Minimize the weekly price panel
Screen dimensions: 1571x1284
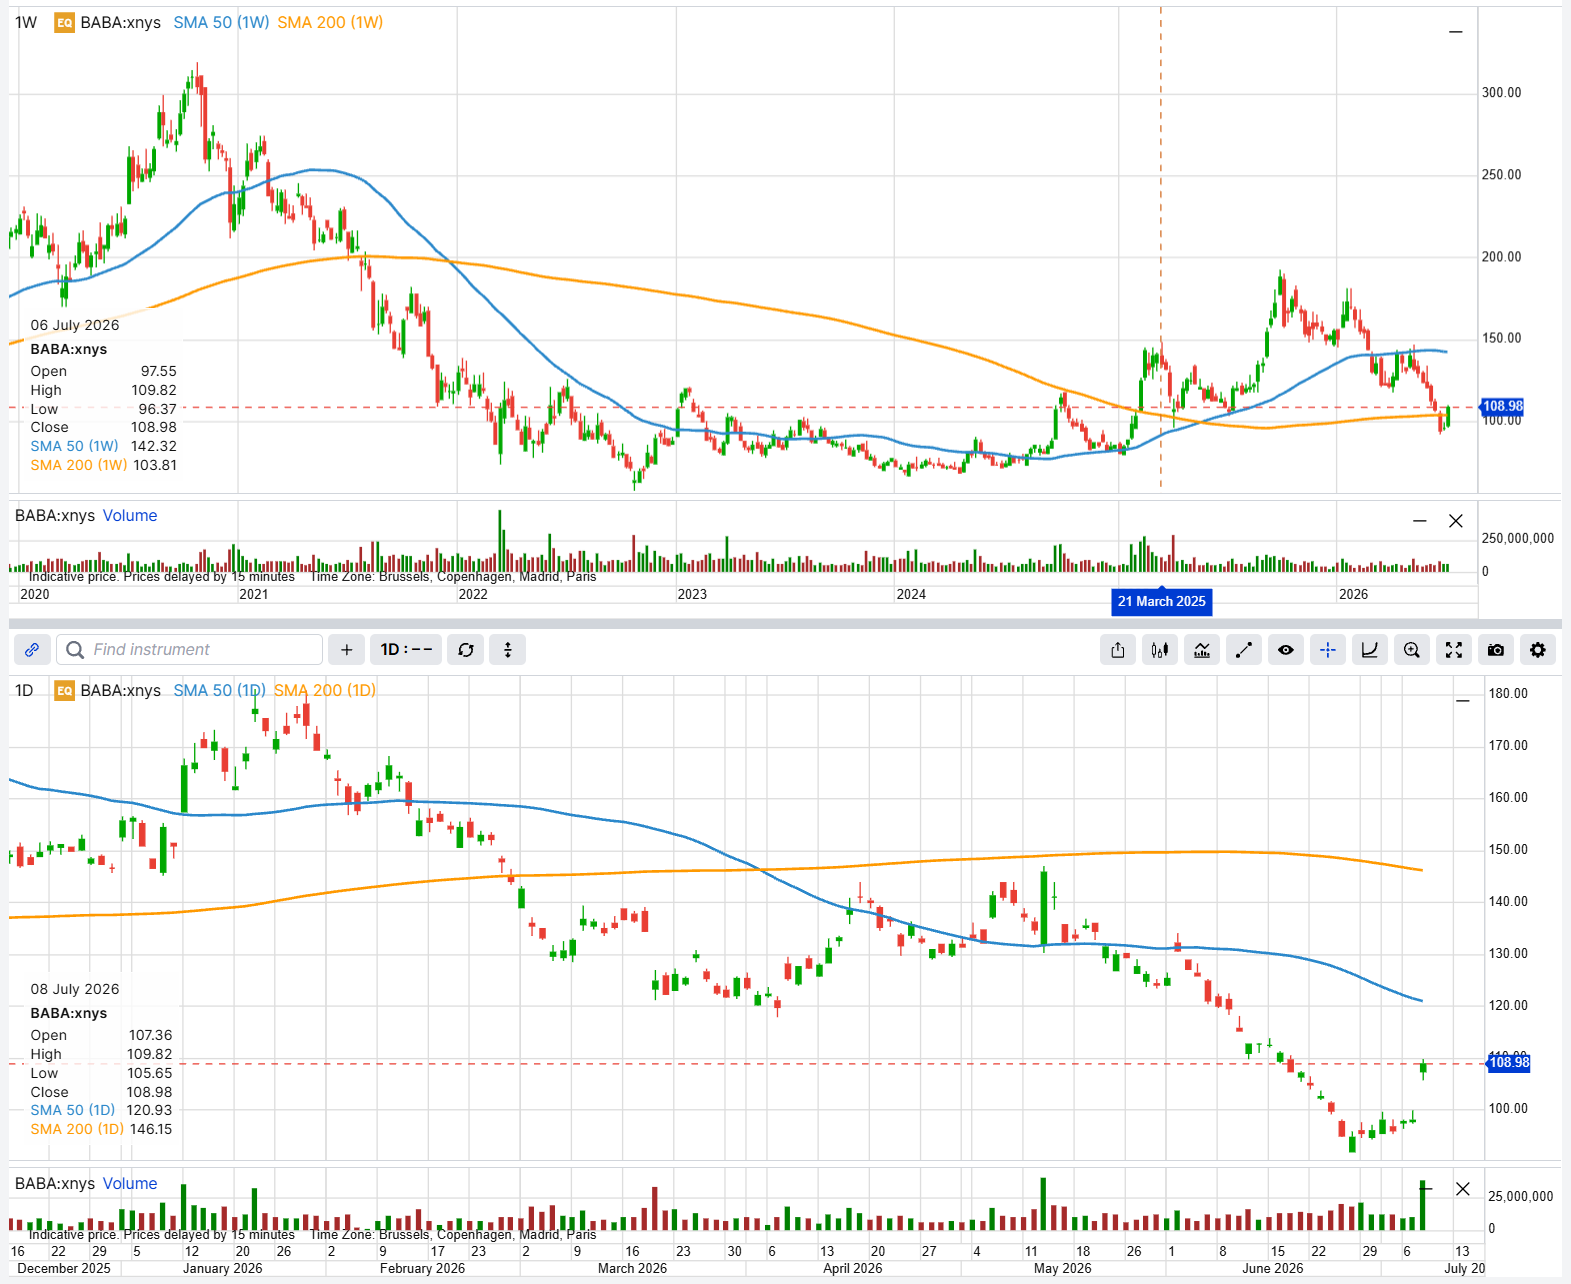[1456, 32]
